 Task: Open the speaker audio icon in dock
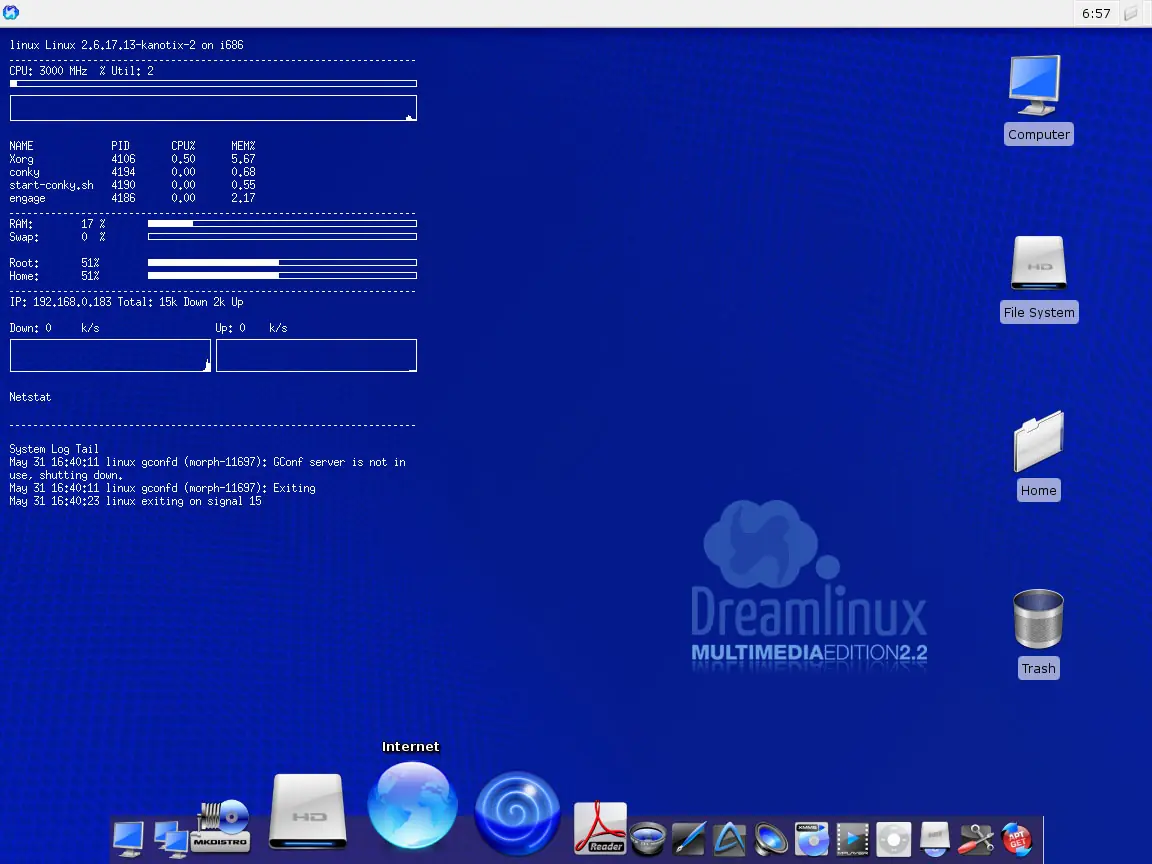click(x=771, y=838)
